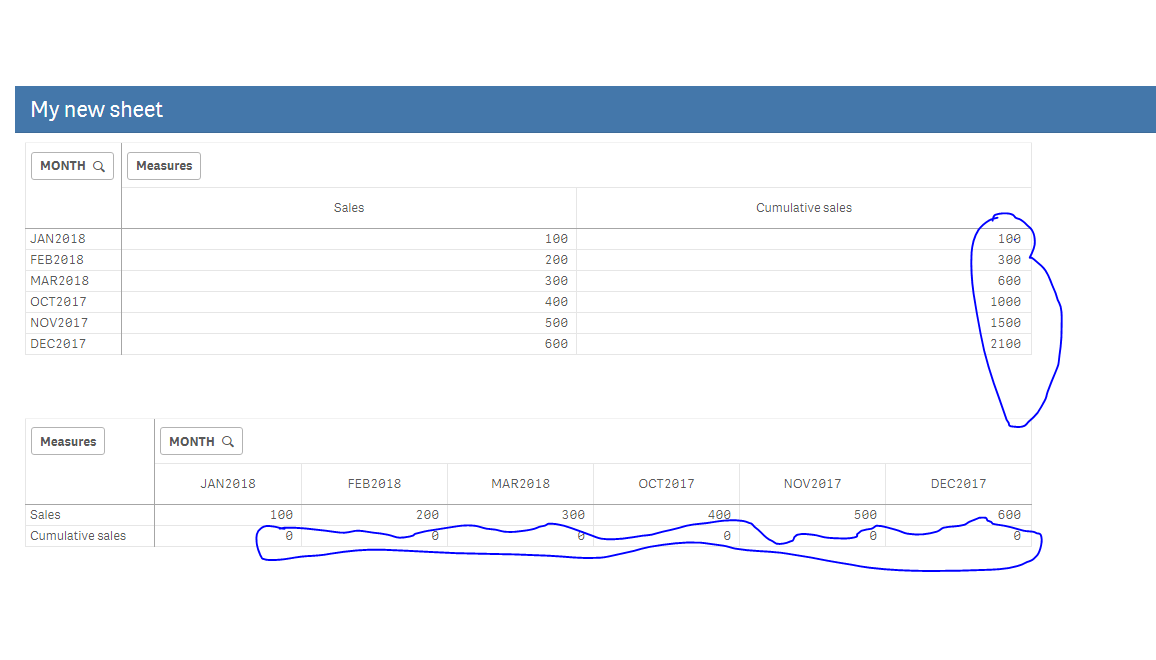Viewport: 1156px width, 660px height.
Task: Select the JAN2018 row label in top table
Action: tap(58, 239)
